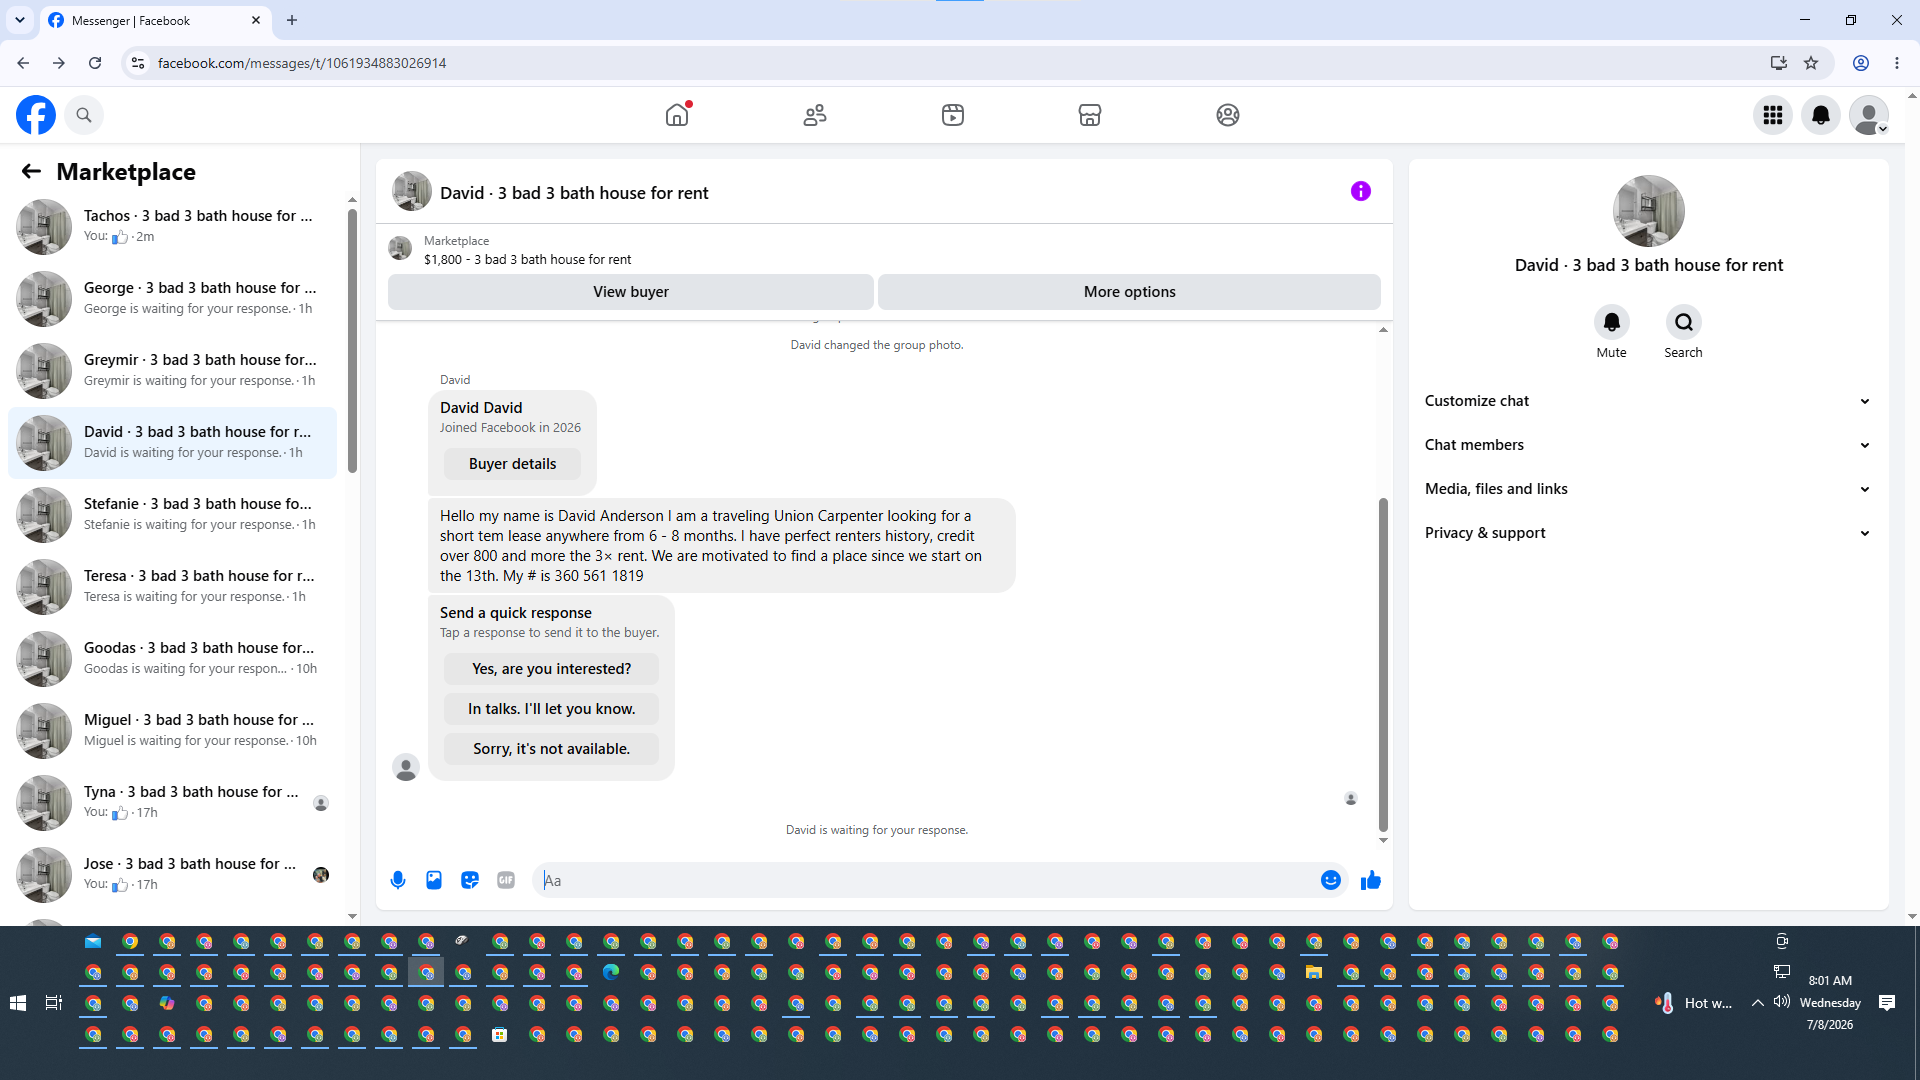Send a thumbs-up like
Viewport: 1920px width, 1080px height.
tap(1371, 880)
